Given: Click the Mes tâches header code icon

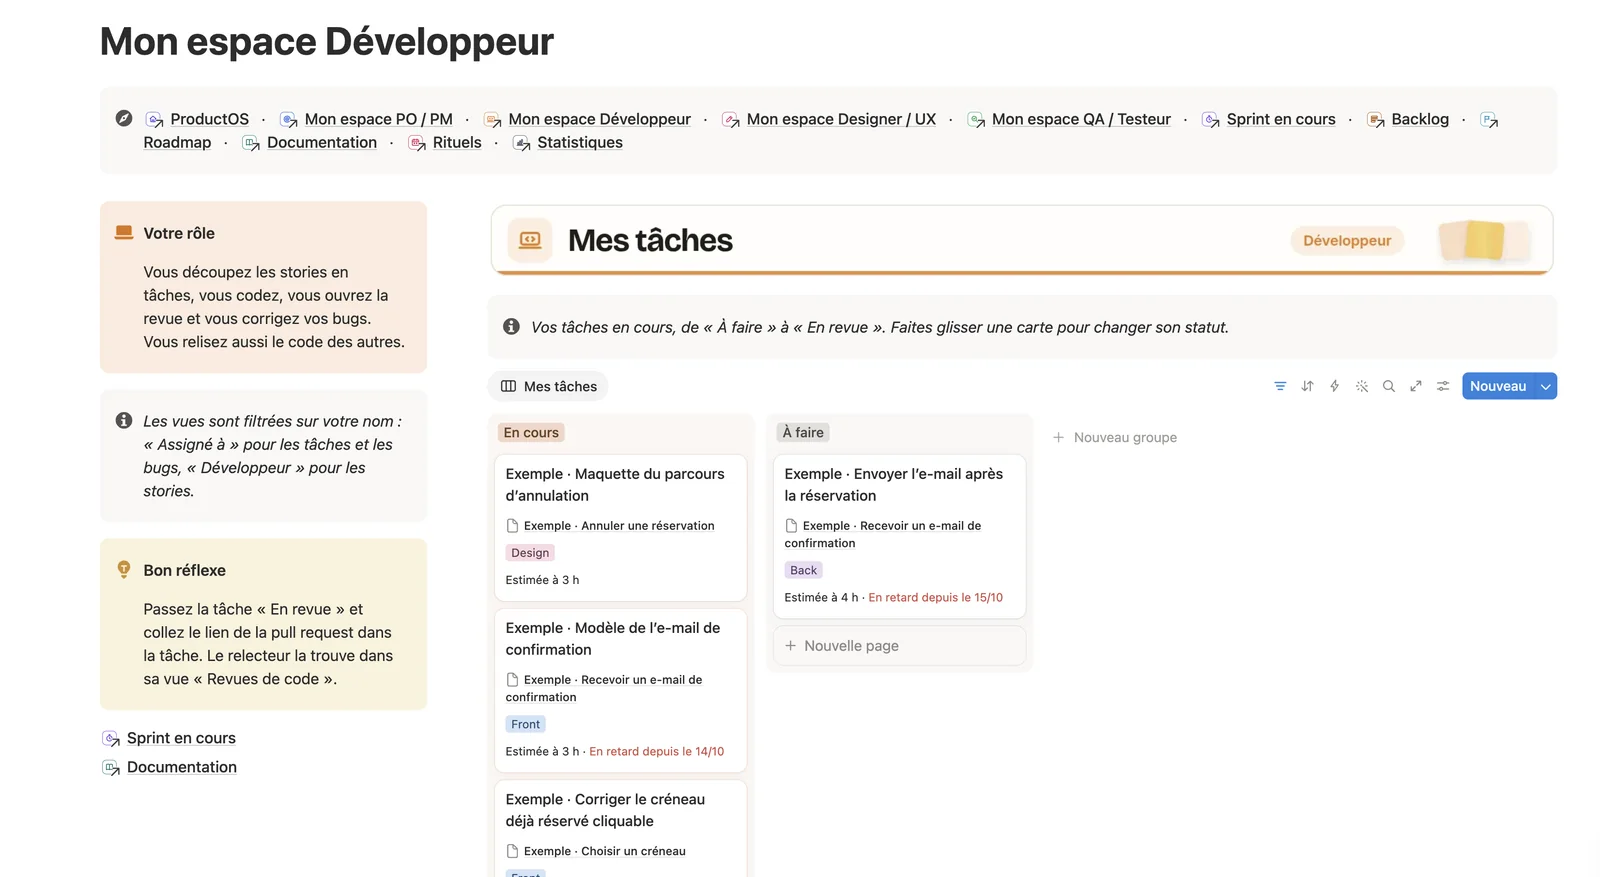Looking at the screenshot, I should pos(530,240).
